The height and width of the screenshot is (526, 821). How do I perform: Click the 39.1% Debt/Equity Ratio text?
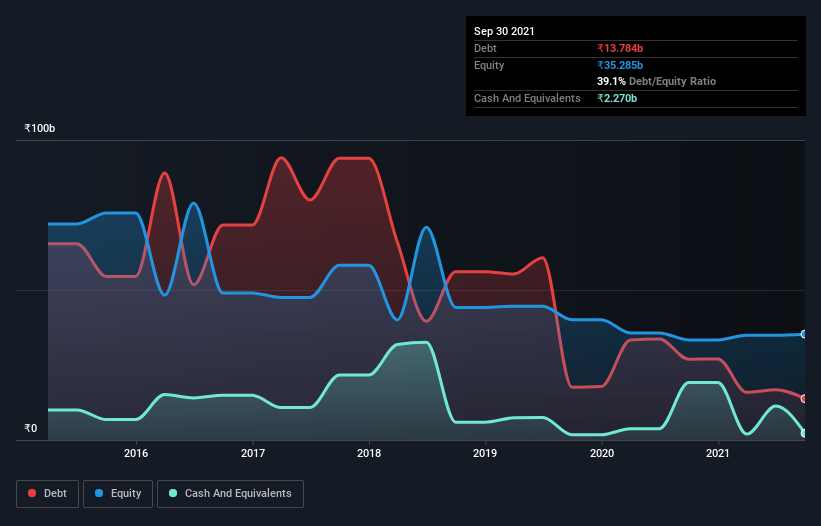click(x=657, y=82)
